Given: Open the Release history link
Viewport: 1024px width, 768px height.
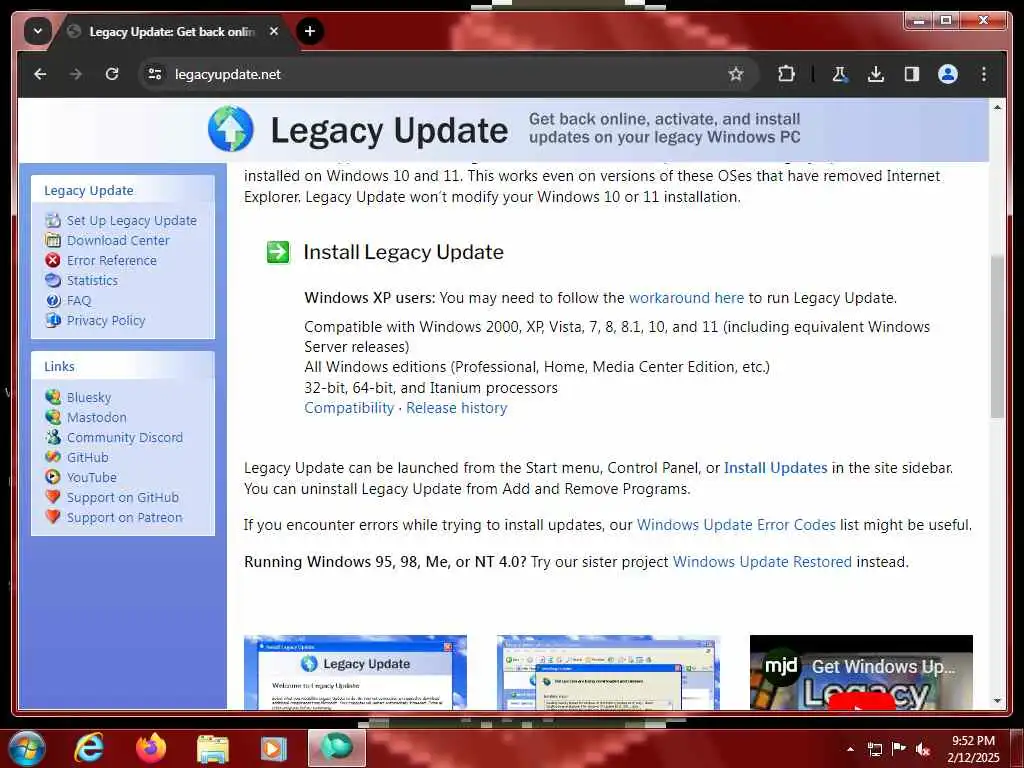Looking at the screenshot, I should (456, 408).
